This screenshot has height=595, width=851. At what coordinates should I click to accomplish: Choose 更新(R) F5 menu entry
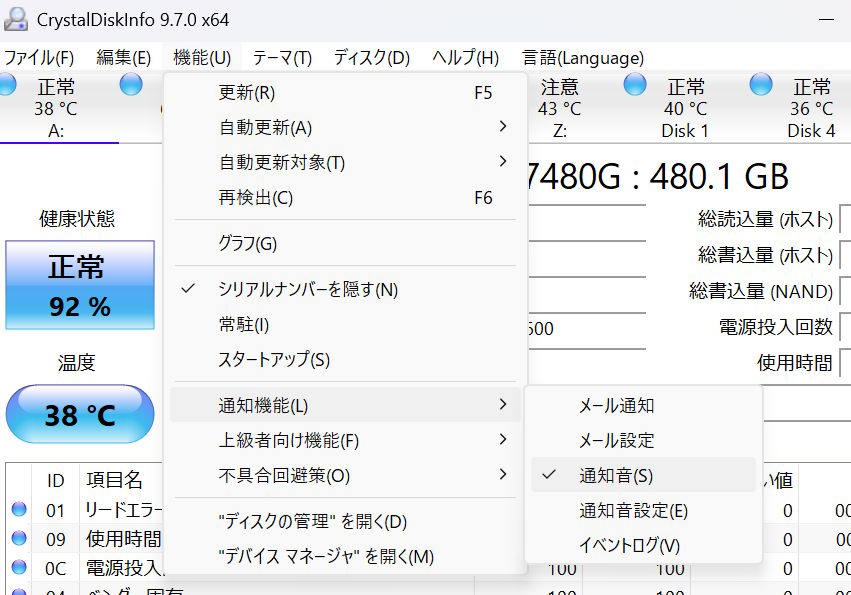coord(345,93)
